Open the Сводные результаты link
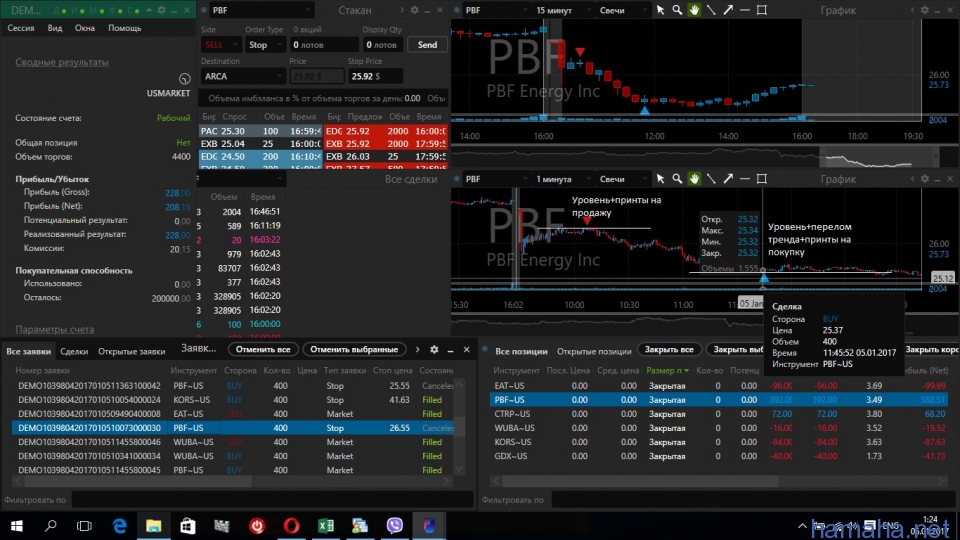The width and height of the screenshot is (960, 540). coord(62,62)
